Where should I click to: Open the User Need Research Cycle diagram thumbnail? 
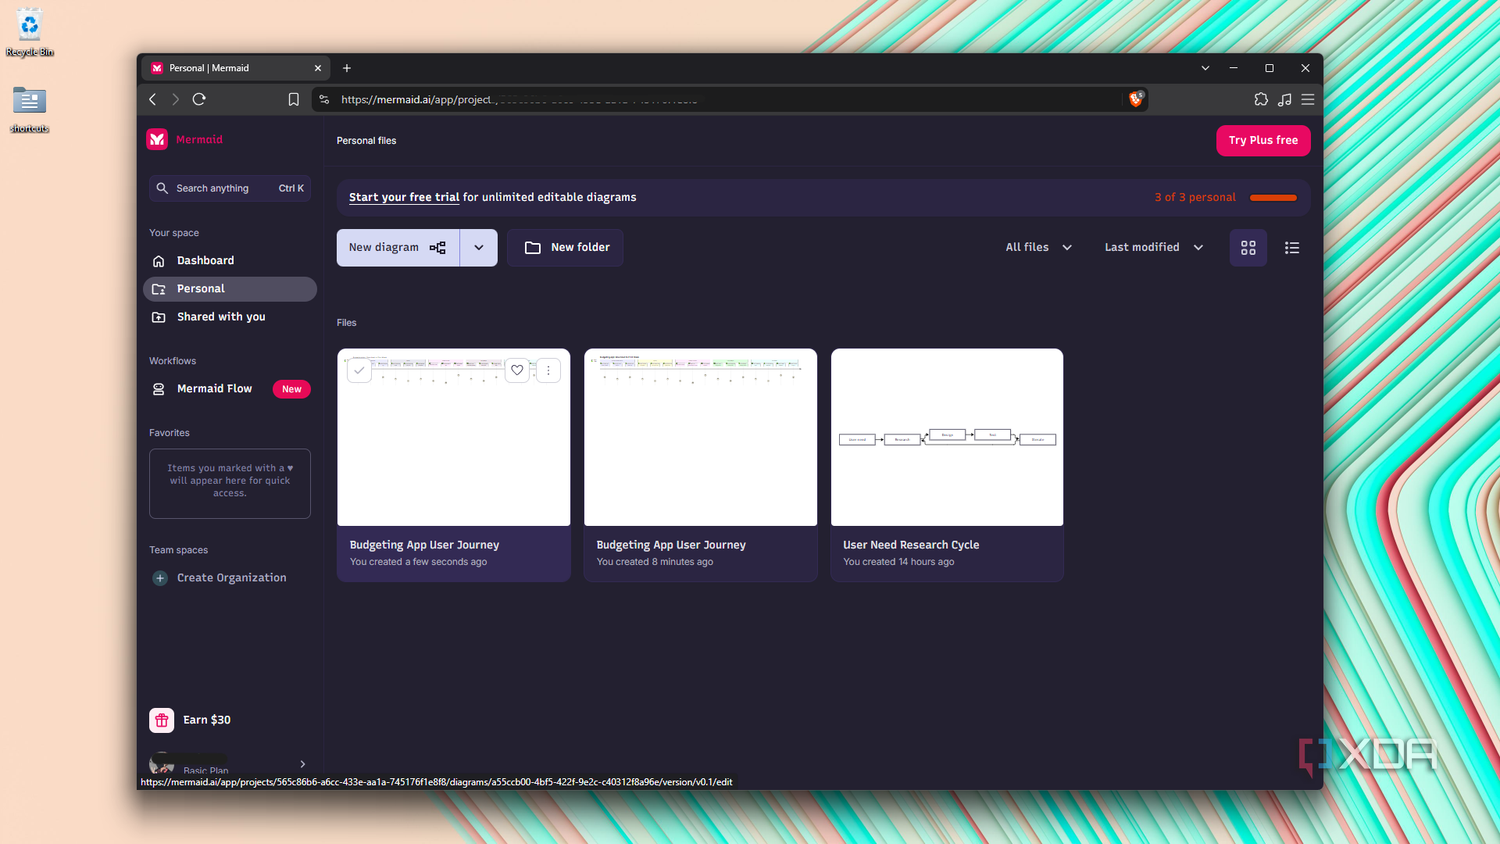point(947,437)
